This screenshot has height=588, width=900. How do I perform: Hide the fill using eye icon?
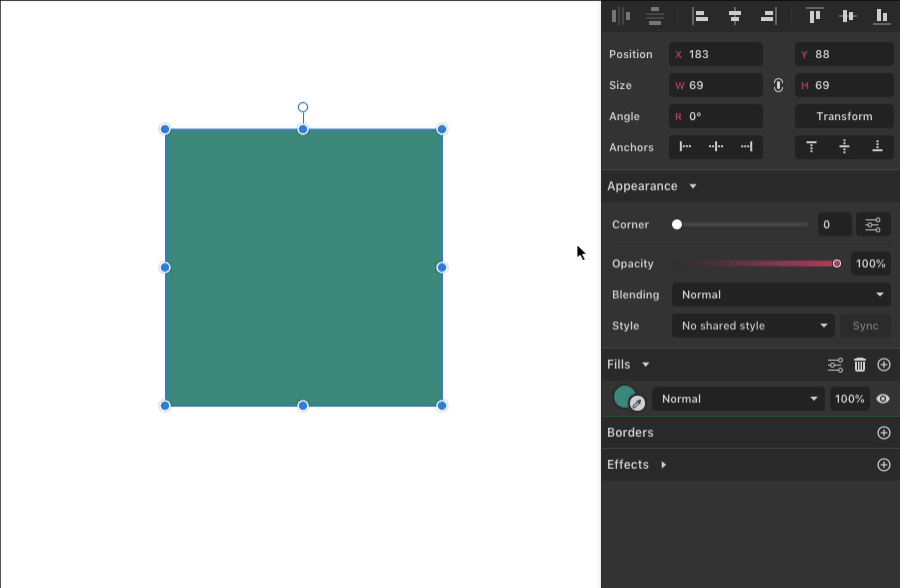883,399
